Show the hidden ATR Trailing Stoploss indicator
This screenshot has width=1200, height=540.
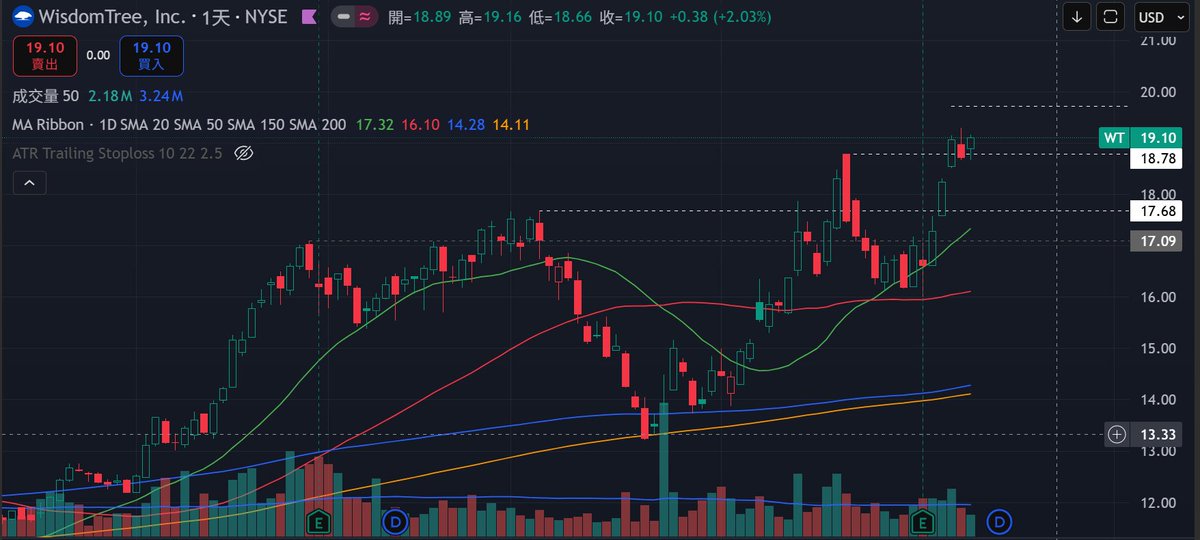click(x=243, y=153)
